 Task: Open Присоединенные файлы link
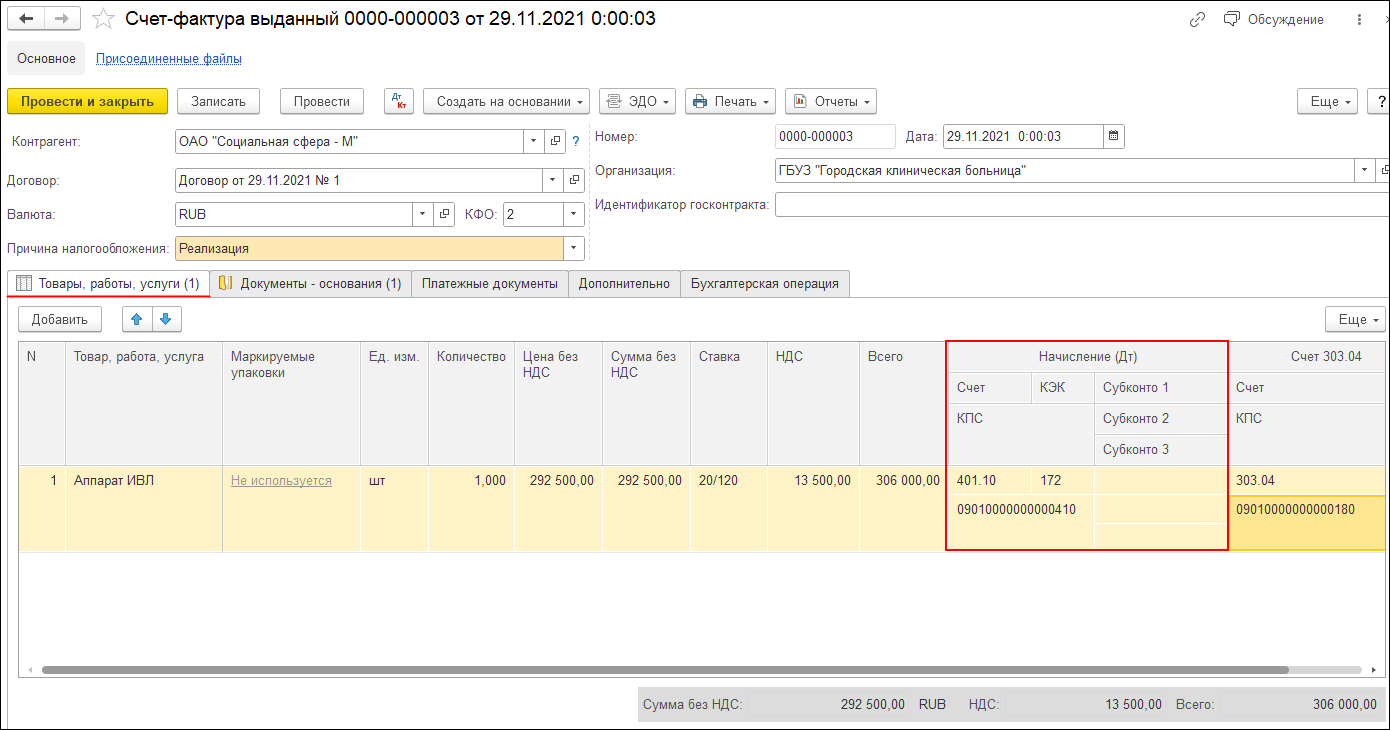pyautogui.click(x=169, y=59)
